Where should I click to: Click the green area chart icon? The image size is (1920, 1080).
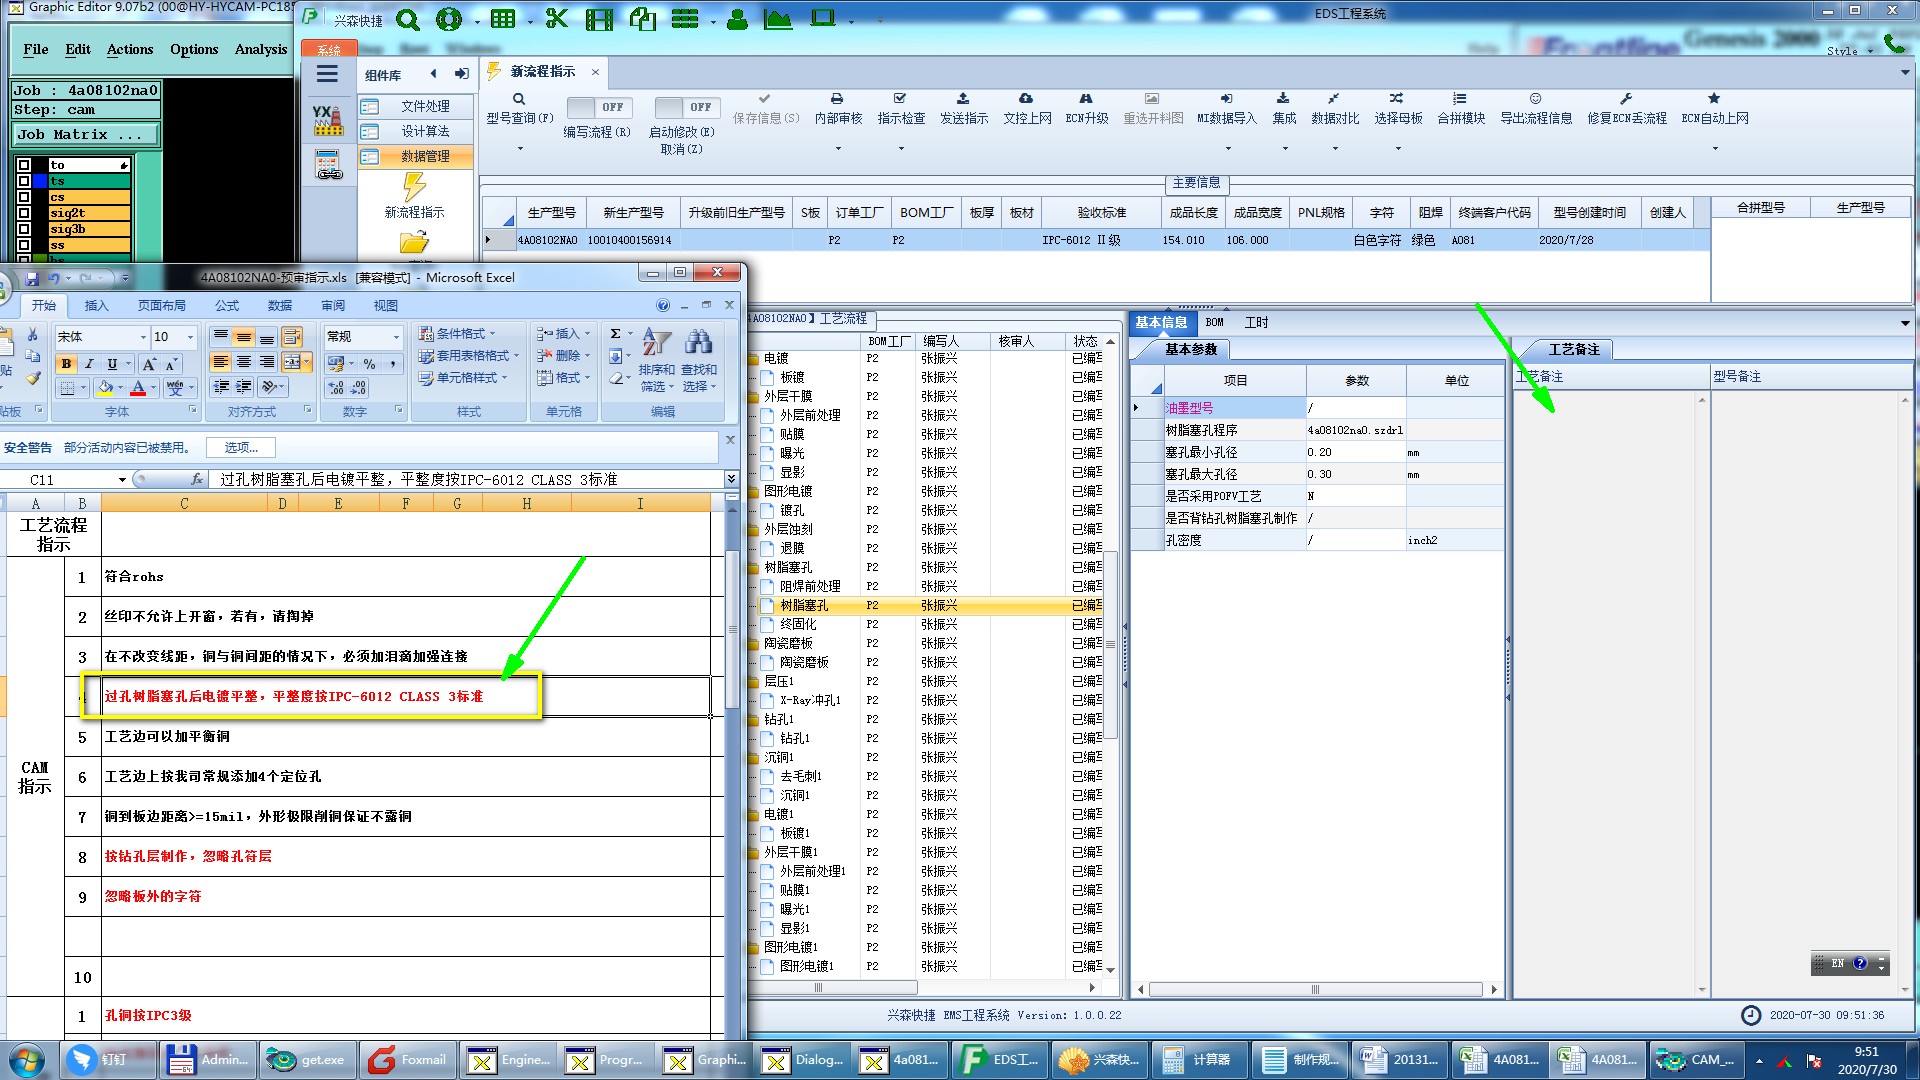(x=778, y=19)
